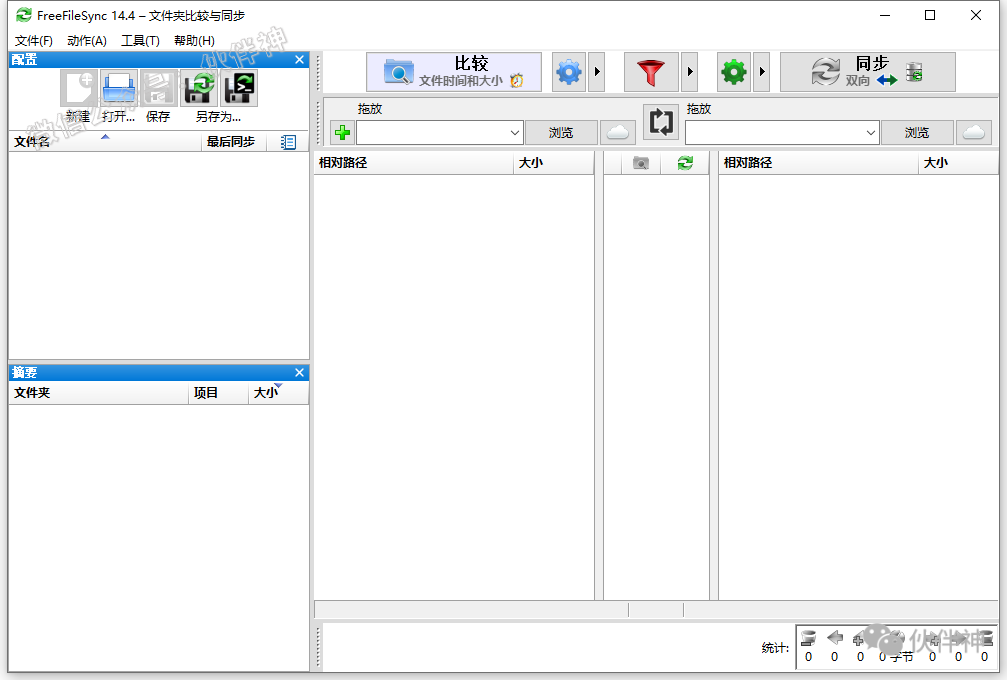Open left cloud storage access icon
Screen dimensions: 1007x680
pos(618,133)
